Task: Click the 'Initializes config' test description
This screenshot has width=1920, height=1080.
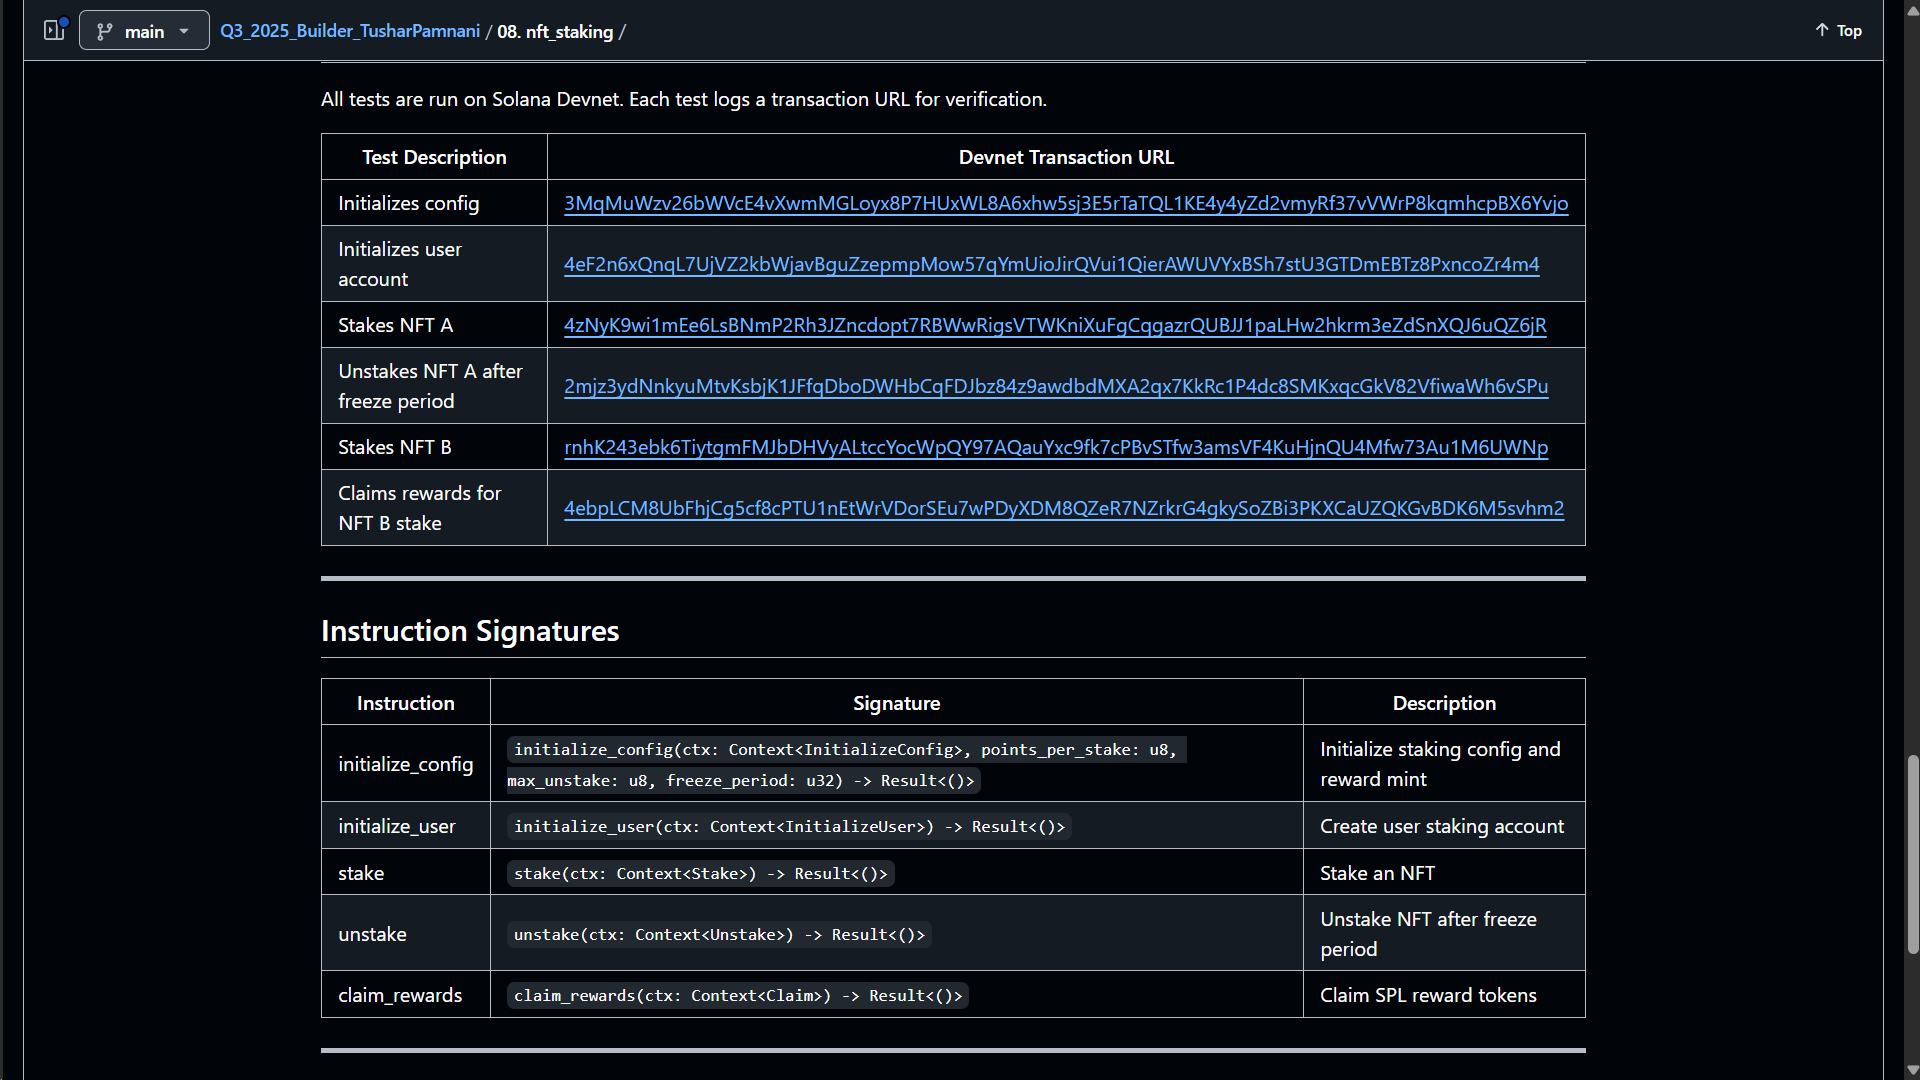Action: point(408,203)
